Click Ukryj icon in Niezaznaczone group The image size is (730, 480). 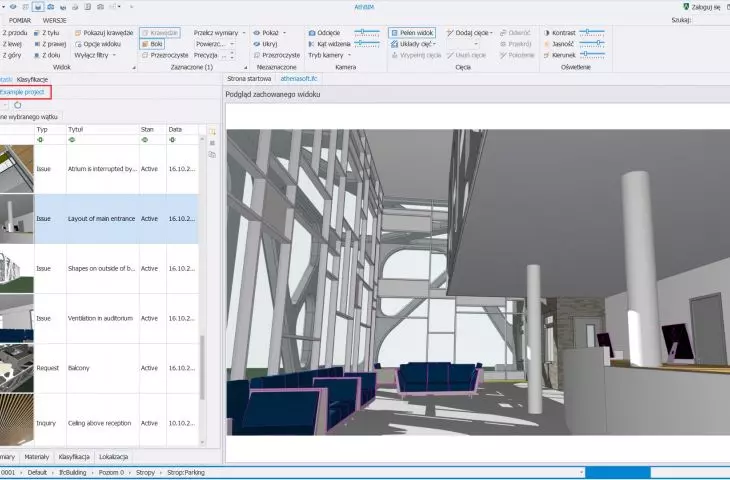257,44
